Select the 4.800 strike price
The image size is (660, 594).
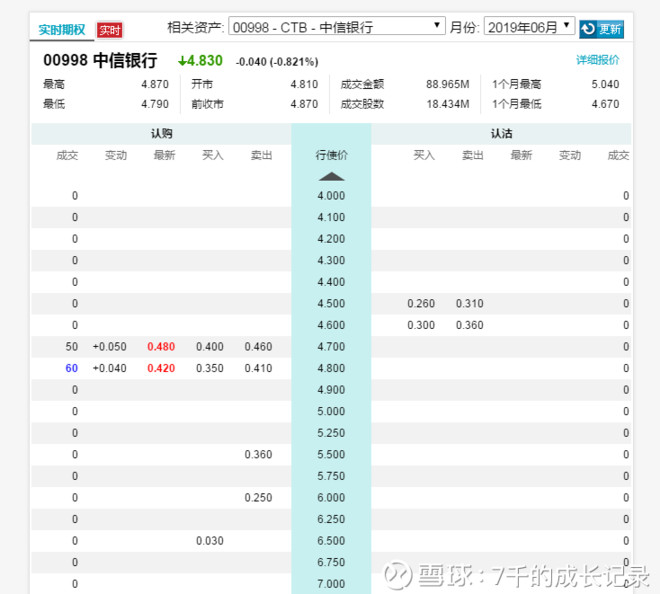pyautogui.click(x=331, y=368)
